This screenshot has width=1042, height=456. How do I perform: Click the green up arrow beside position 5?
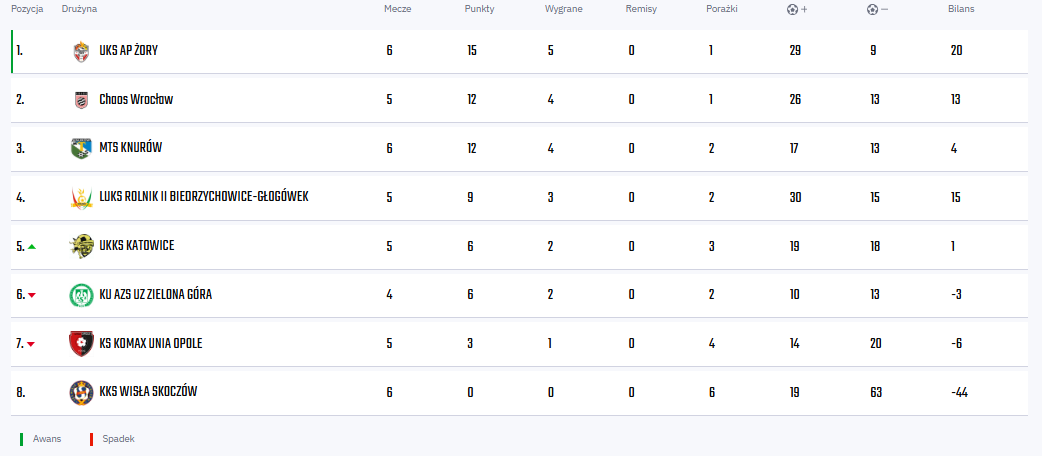pyautogui.click(x=31, y=246)
